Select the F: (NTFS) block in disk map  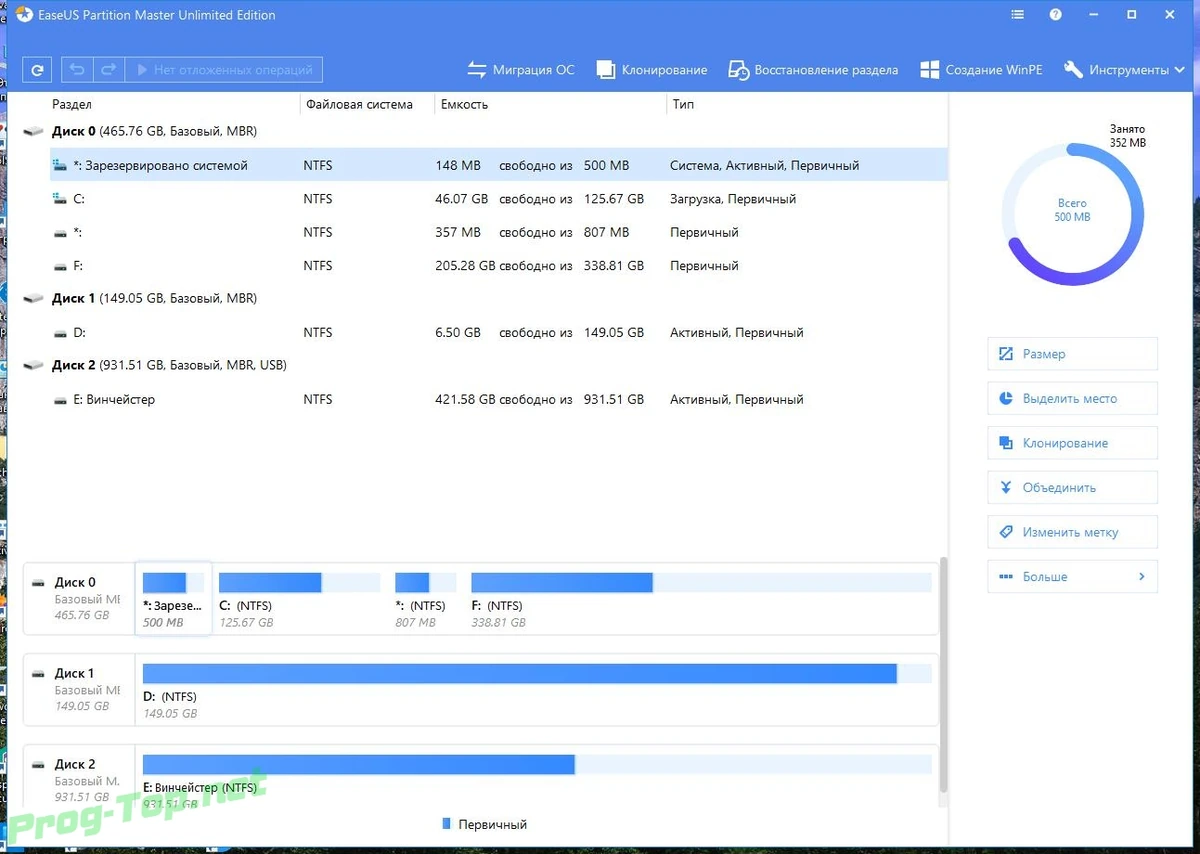(701, 598)
